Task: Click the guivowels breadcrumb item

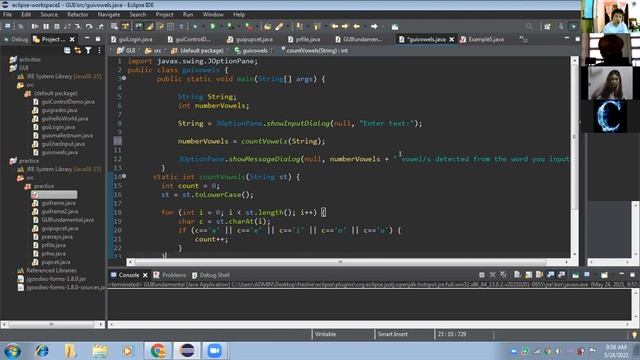Action: [x=251, y=51]
